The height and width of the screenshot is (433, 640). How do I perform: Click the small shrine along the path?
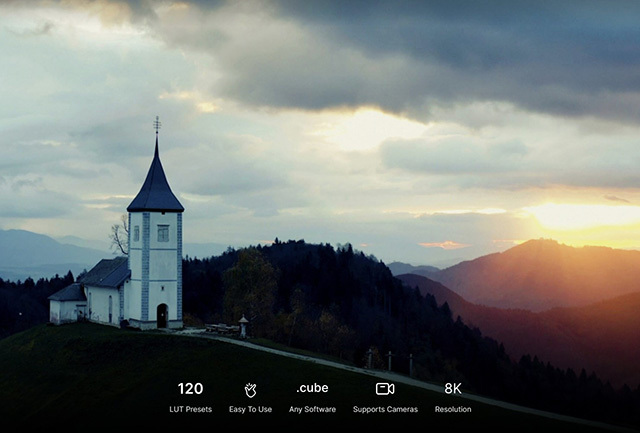tap(243, 326)
